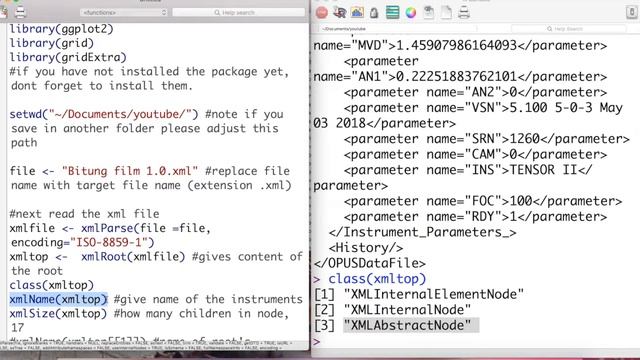The height and width of the screenshot is (360, 640).
Task: Click the setwd("~/Documents/youtube/") statement
Action: coord(104,114)
